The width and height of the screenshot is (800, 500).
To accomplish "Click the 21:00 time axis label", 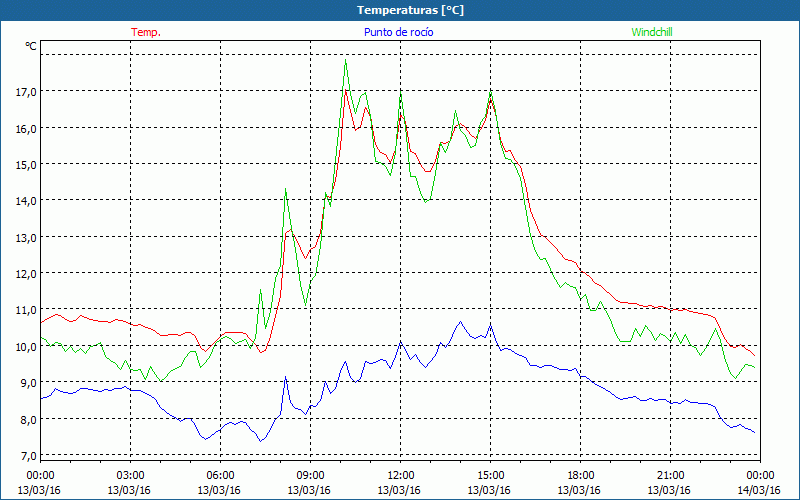I will [x=670, y=476].
